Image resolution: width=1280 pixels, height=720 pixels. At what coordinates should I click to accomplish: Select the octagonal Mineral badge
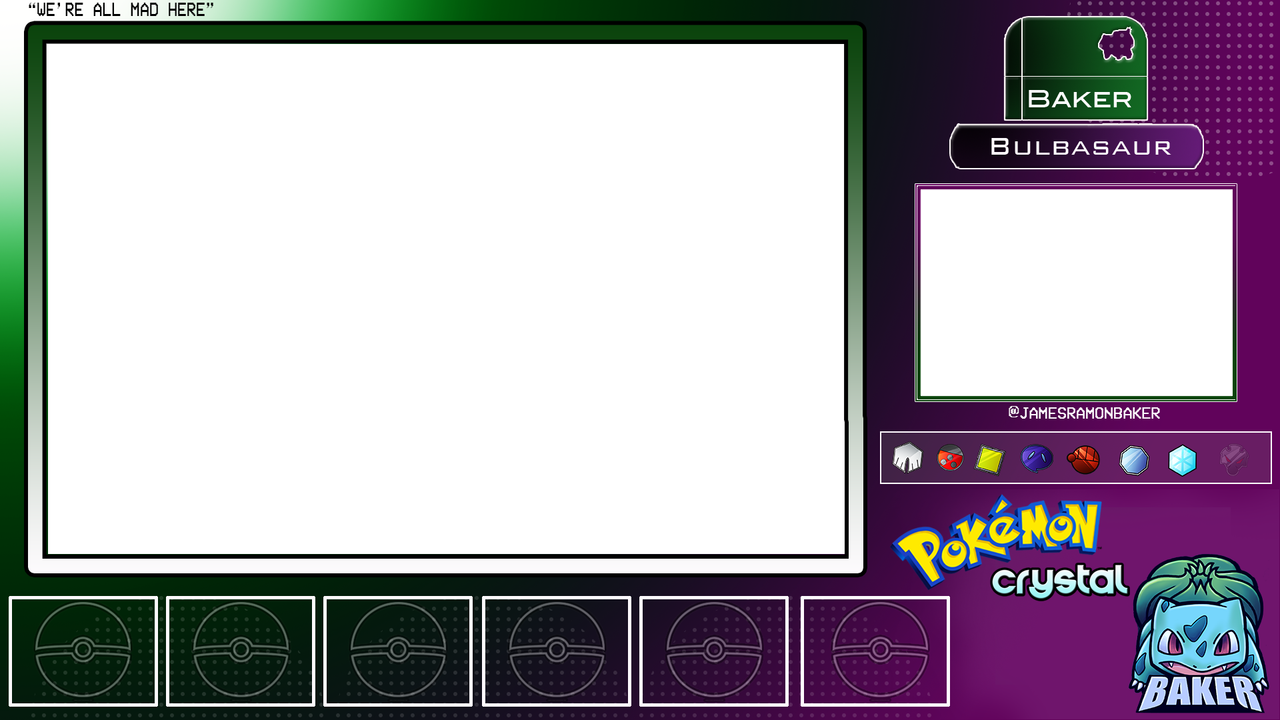[x=1134, y=460]
